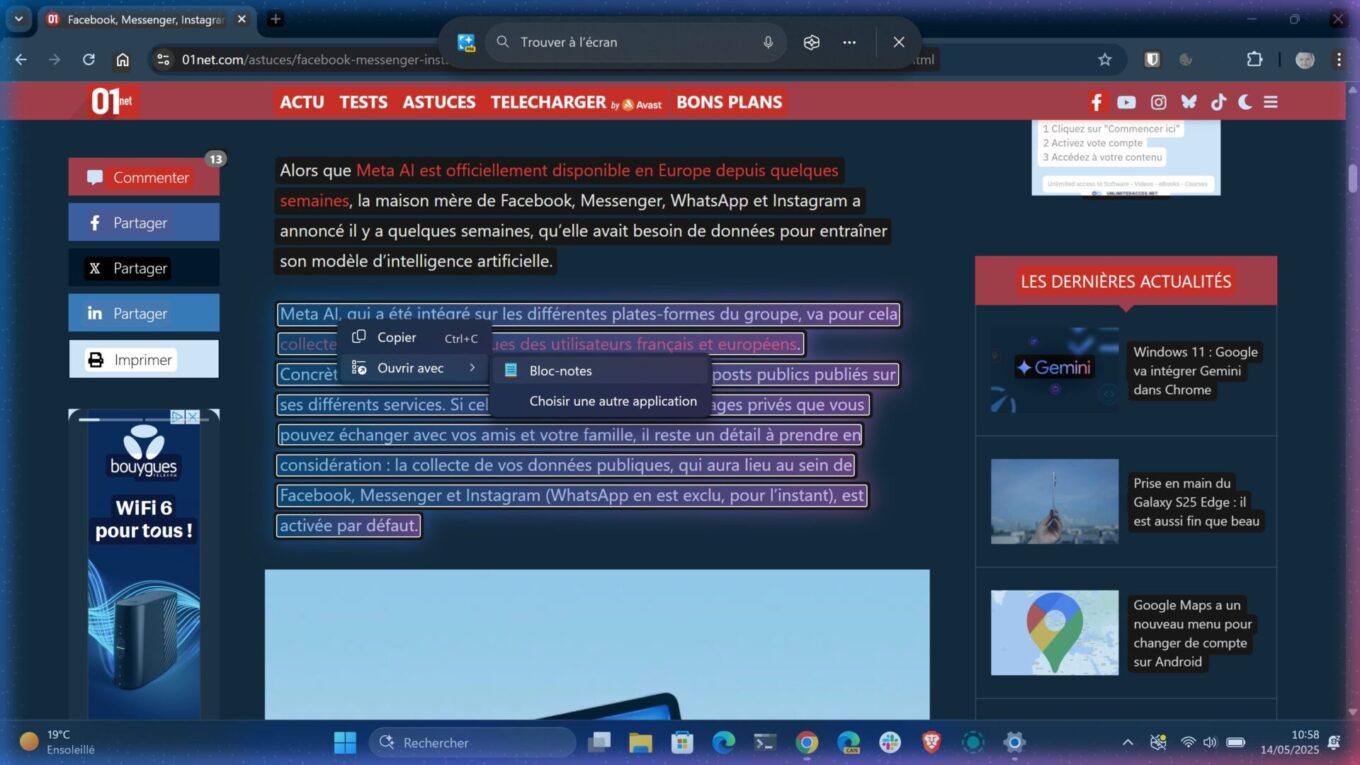Open 01net's Instagram icon
The height and width of the screenshot is (765, 1360).
coord(1158,102)
